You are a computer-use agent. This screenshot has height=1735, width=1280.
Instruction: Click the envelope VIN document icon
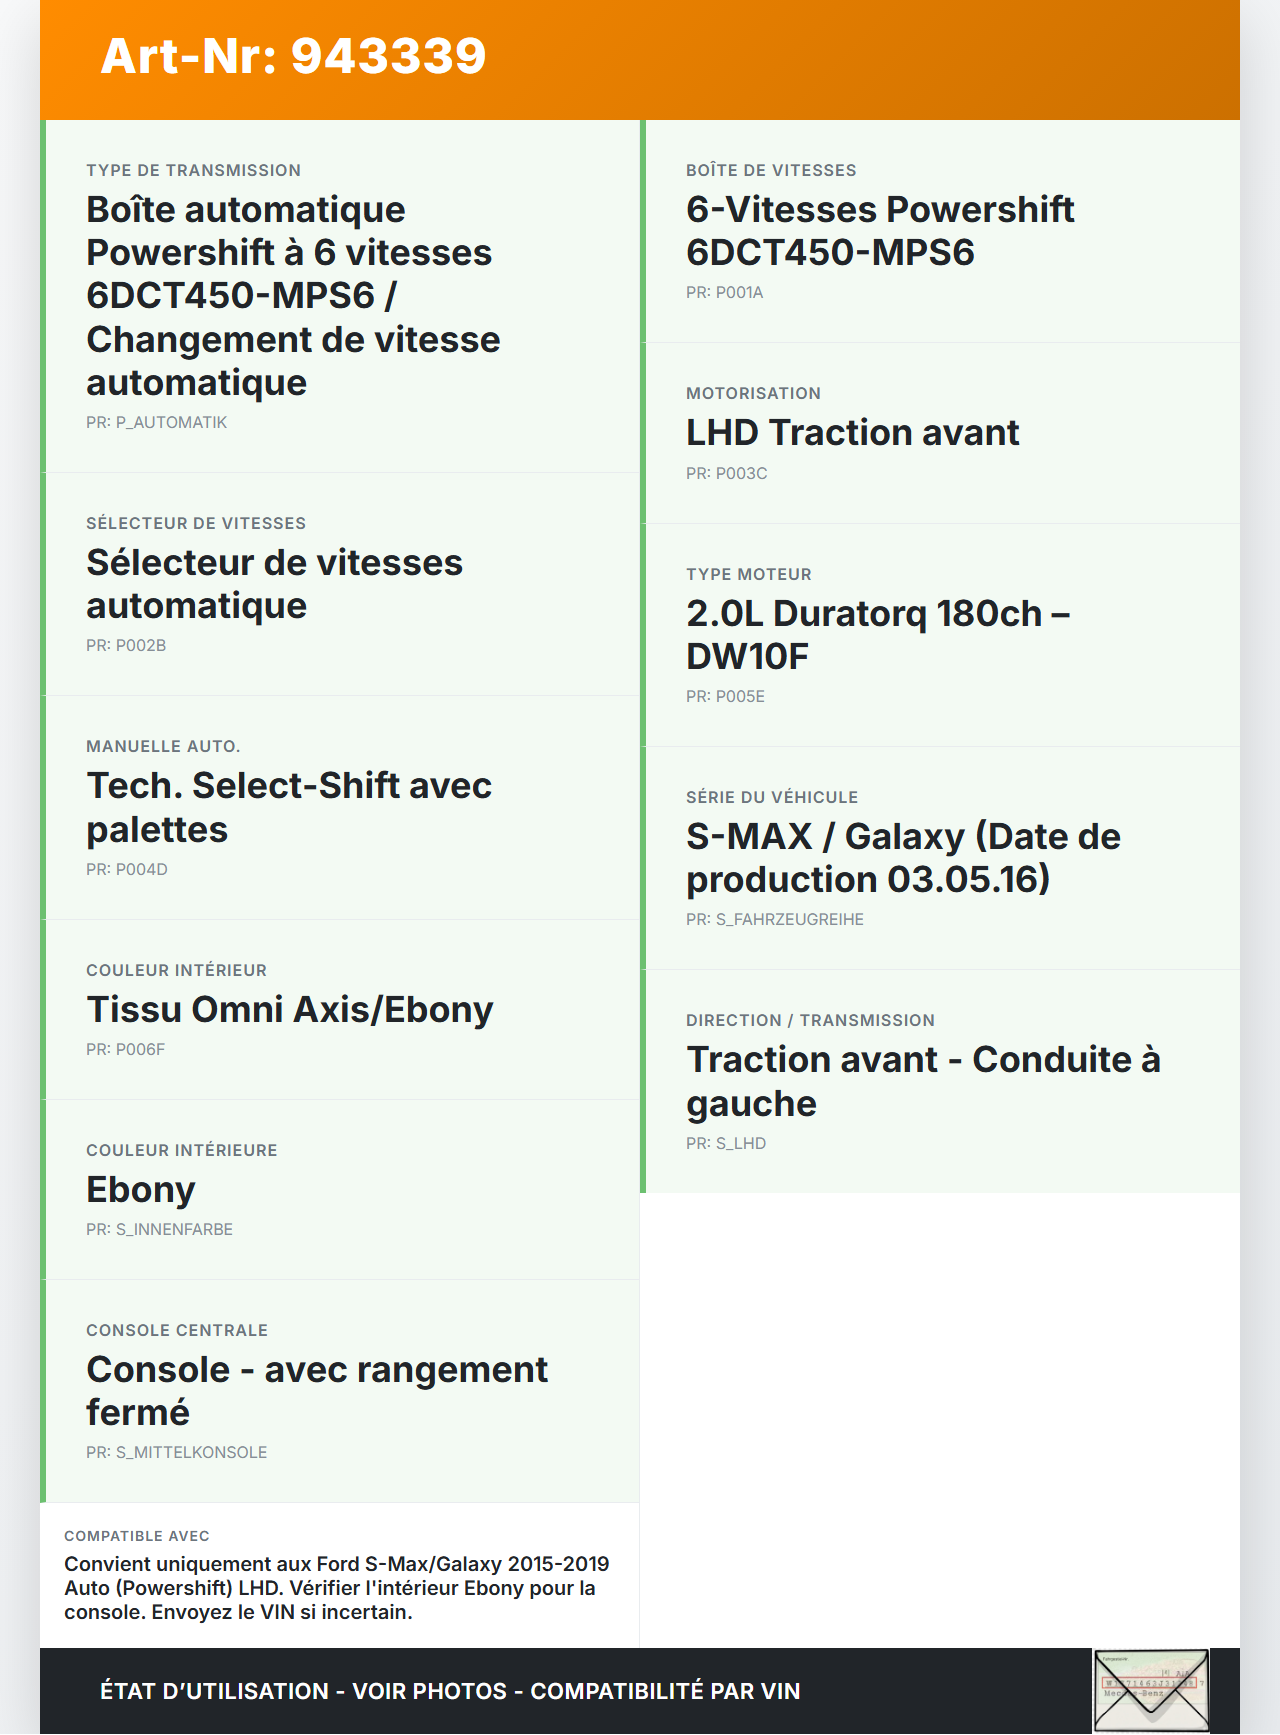click(x=1151, y=1690)
